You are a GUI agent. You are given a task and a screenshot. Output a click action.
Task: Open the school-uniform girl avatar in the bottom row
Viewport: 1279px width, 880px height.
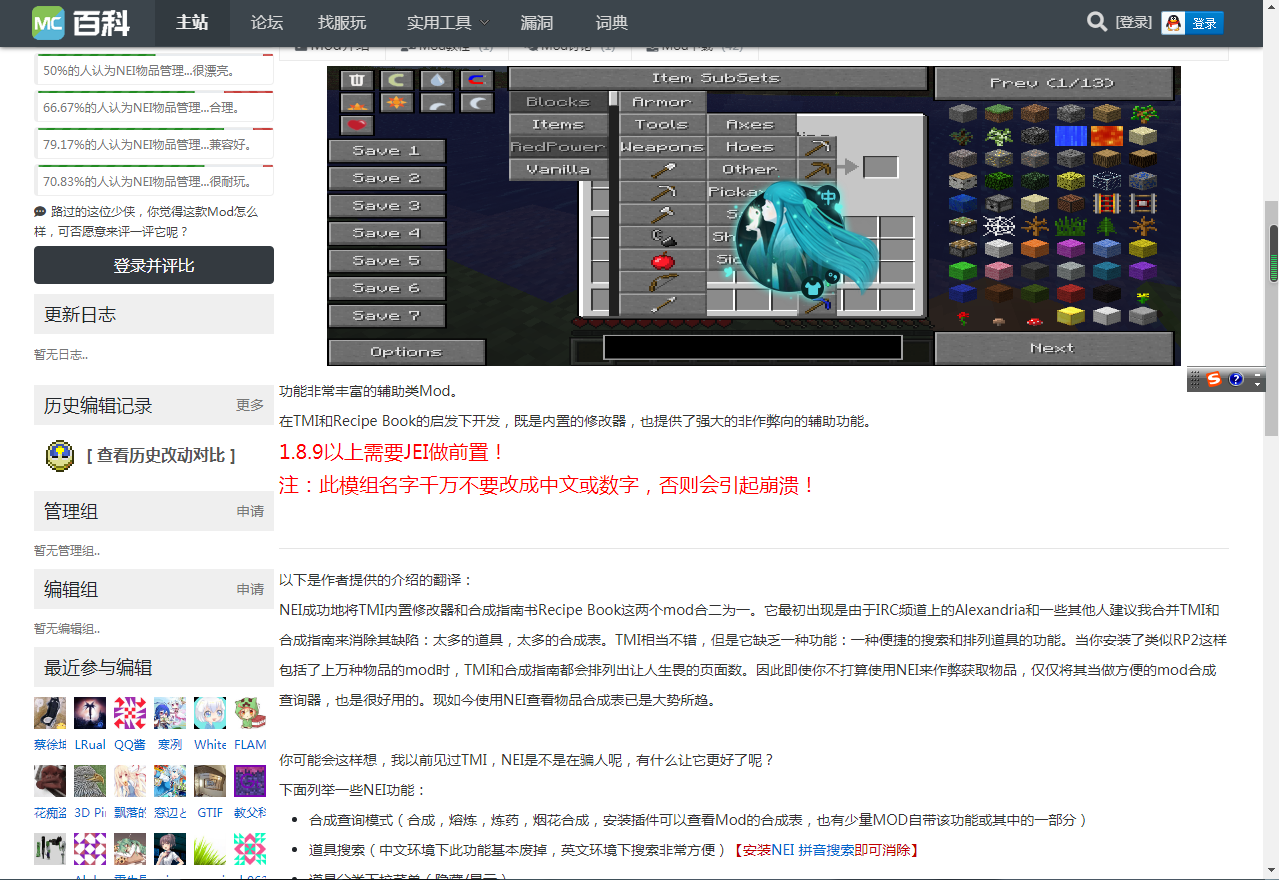point(170,849)
